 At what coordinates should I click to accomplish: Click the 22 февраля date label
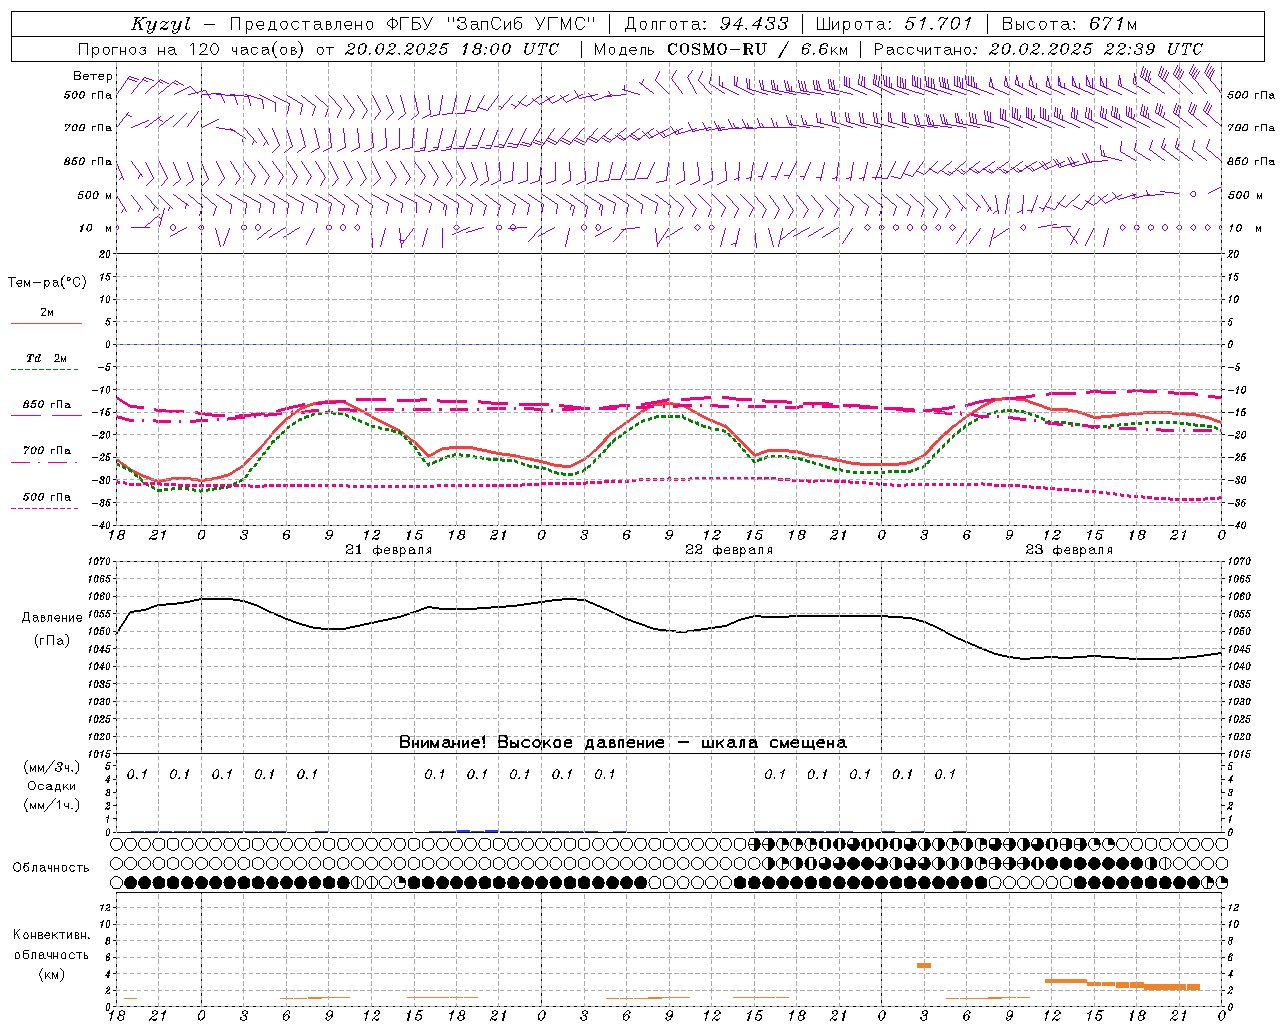pos(728,550)
